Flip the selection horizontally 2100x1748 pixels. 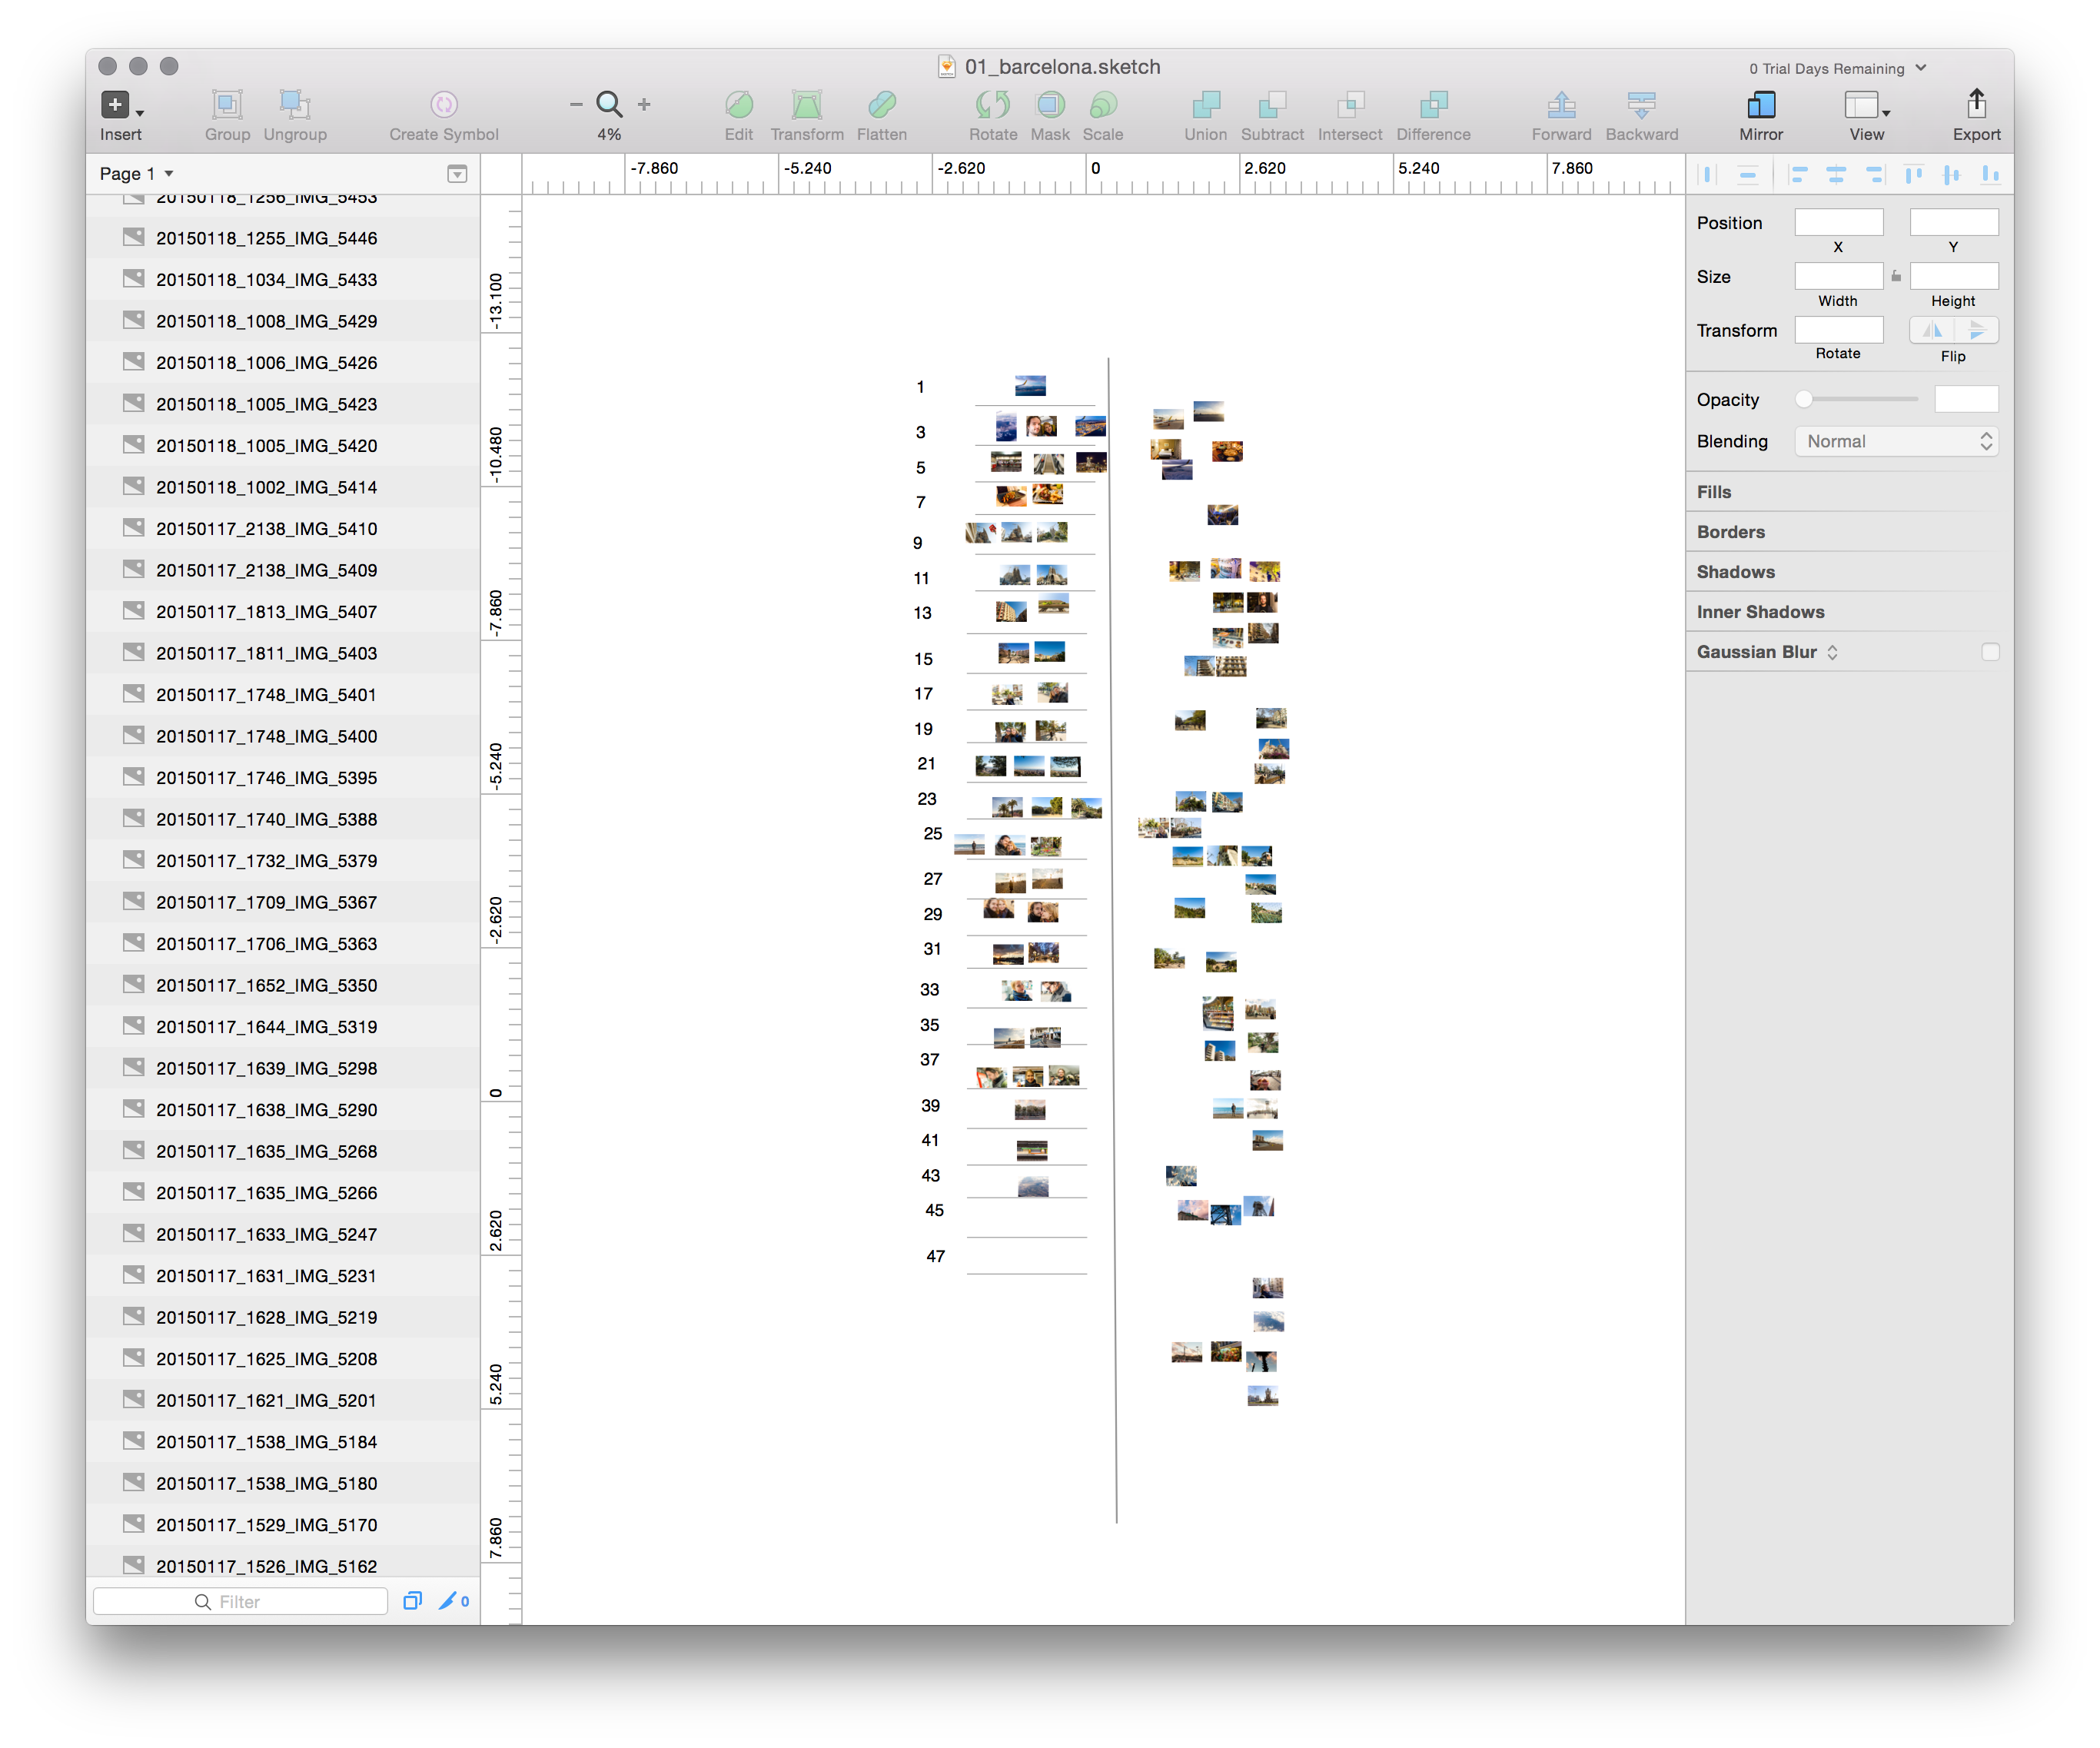tap(1932, 330)
